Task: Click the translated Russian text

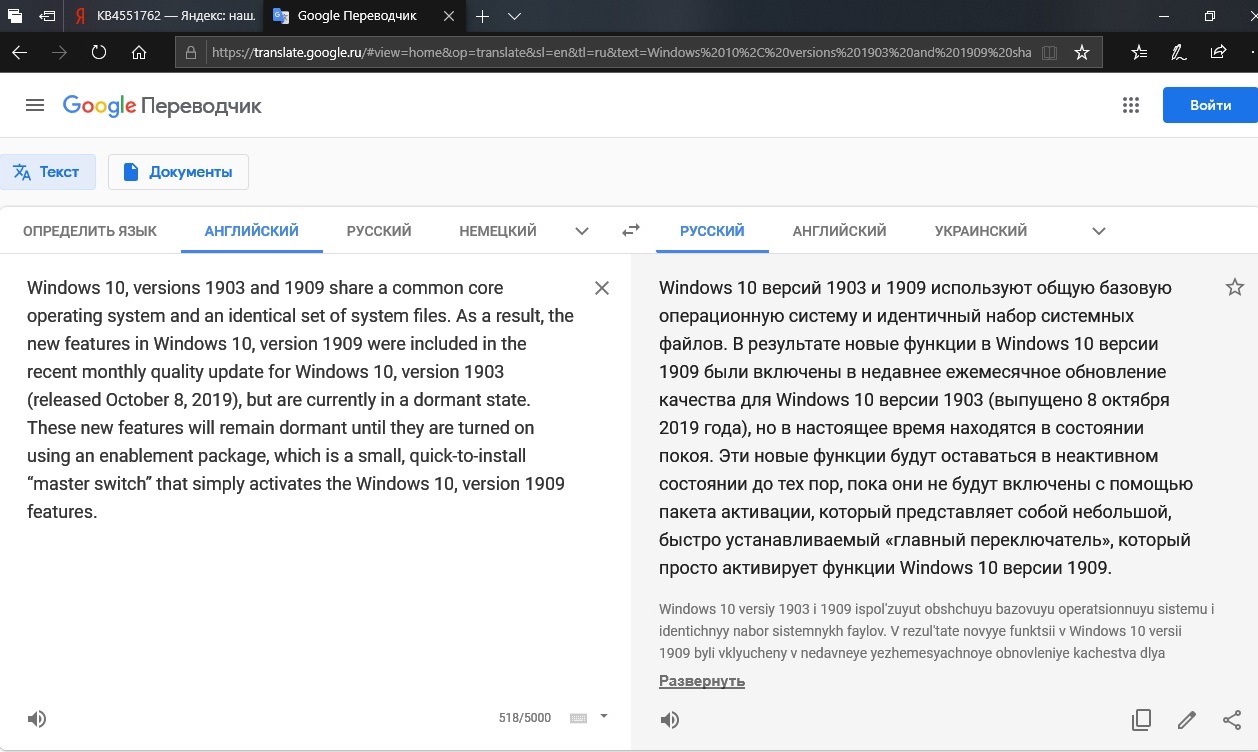Action: point(926,428)
